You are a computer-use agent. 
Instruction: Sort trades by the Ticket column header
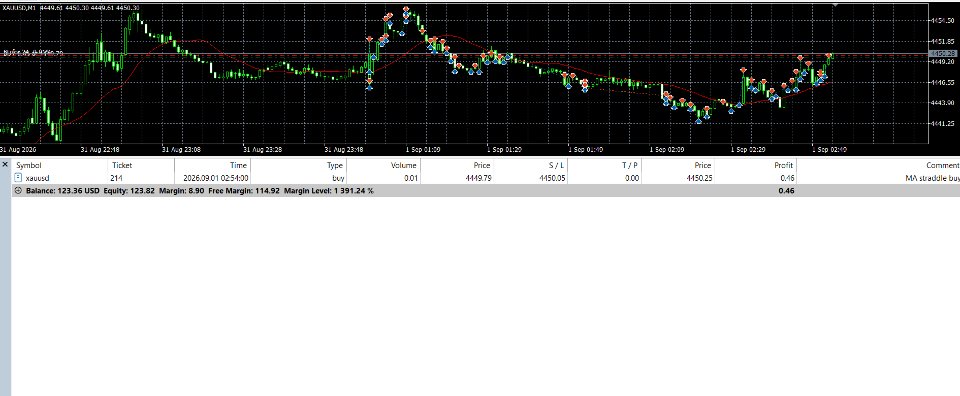122,165
